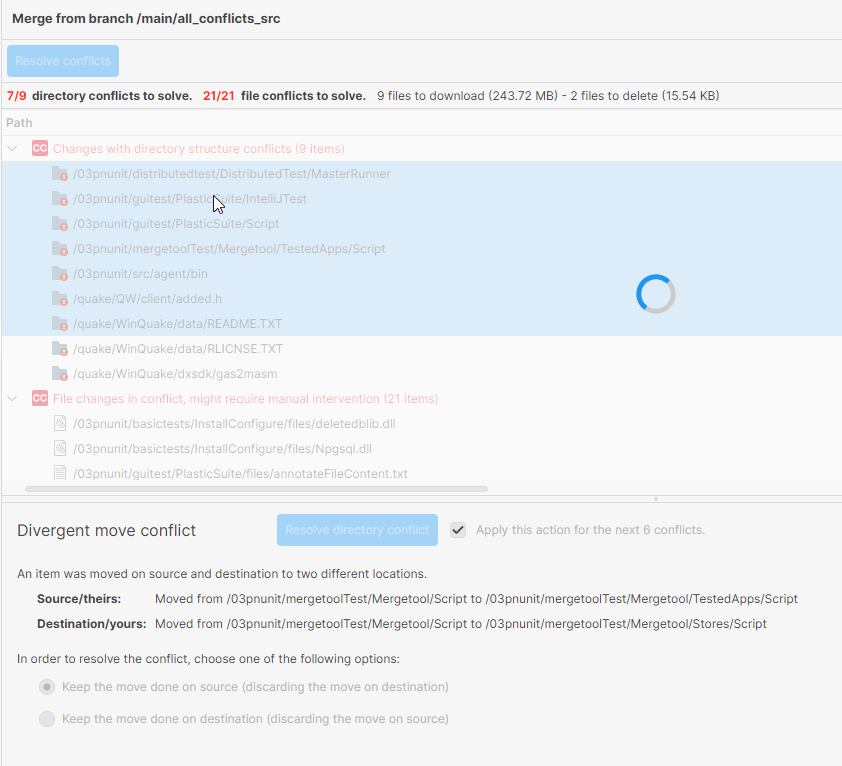This screenshot has height=766, width=842.
Task: Click the folder icon beside gas2masm path
Action: (x=60, y=373)
